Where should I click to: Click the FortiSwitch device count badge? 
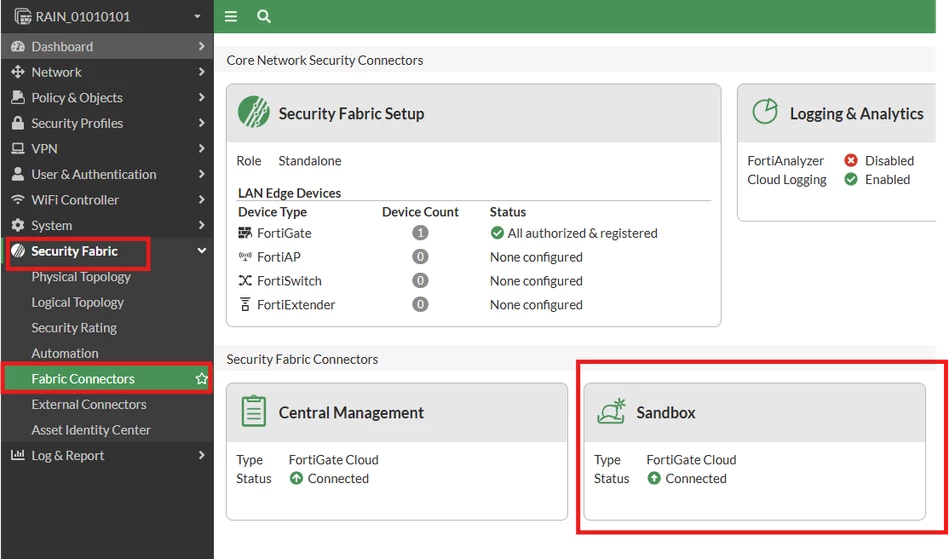420,281
